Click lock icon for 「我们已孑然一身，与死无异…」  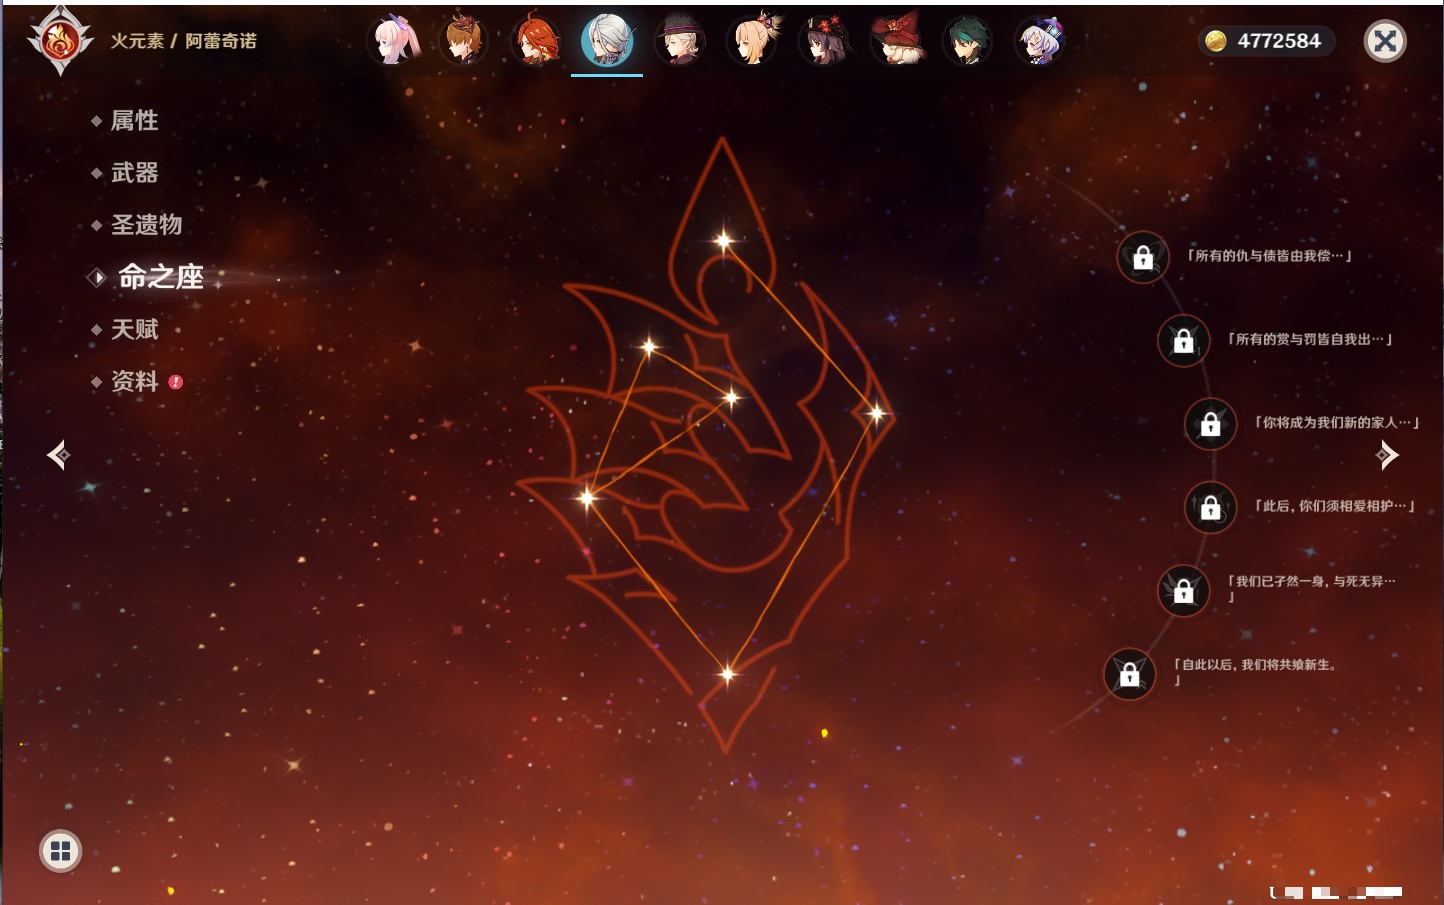(1183, 590)
